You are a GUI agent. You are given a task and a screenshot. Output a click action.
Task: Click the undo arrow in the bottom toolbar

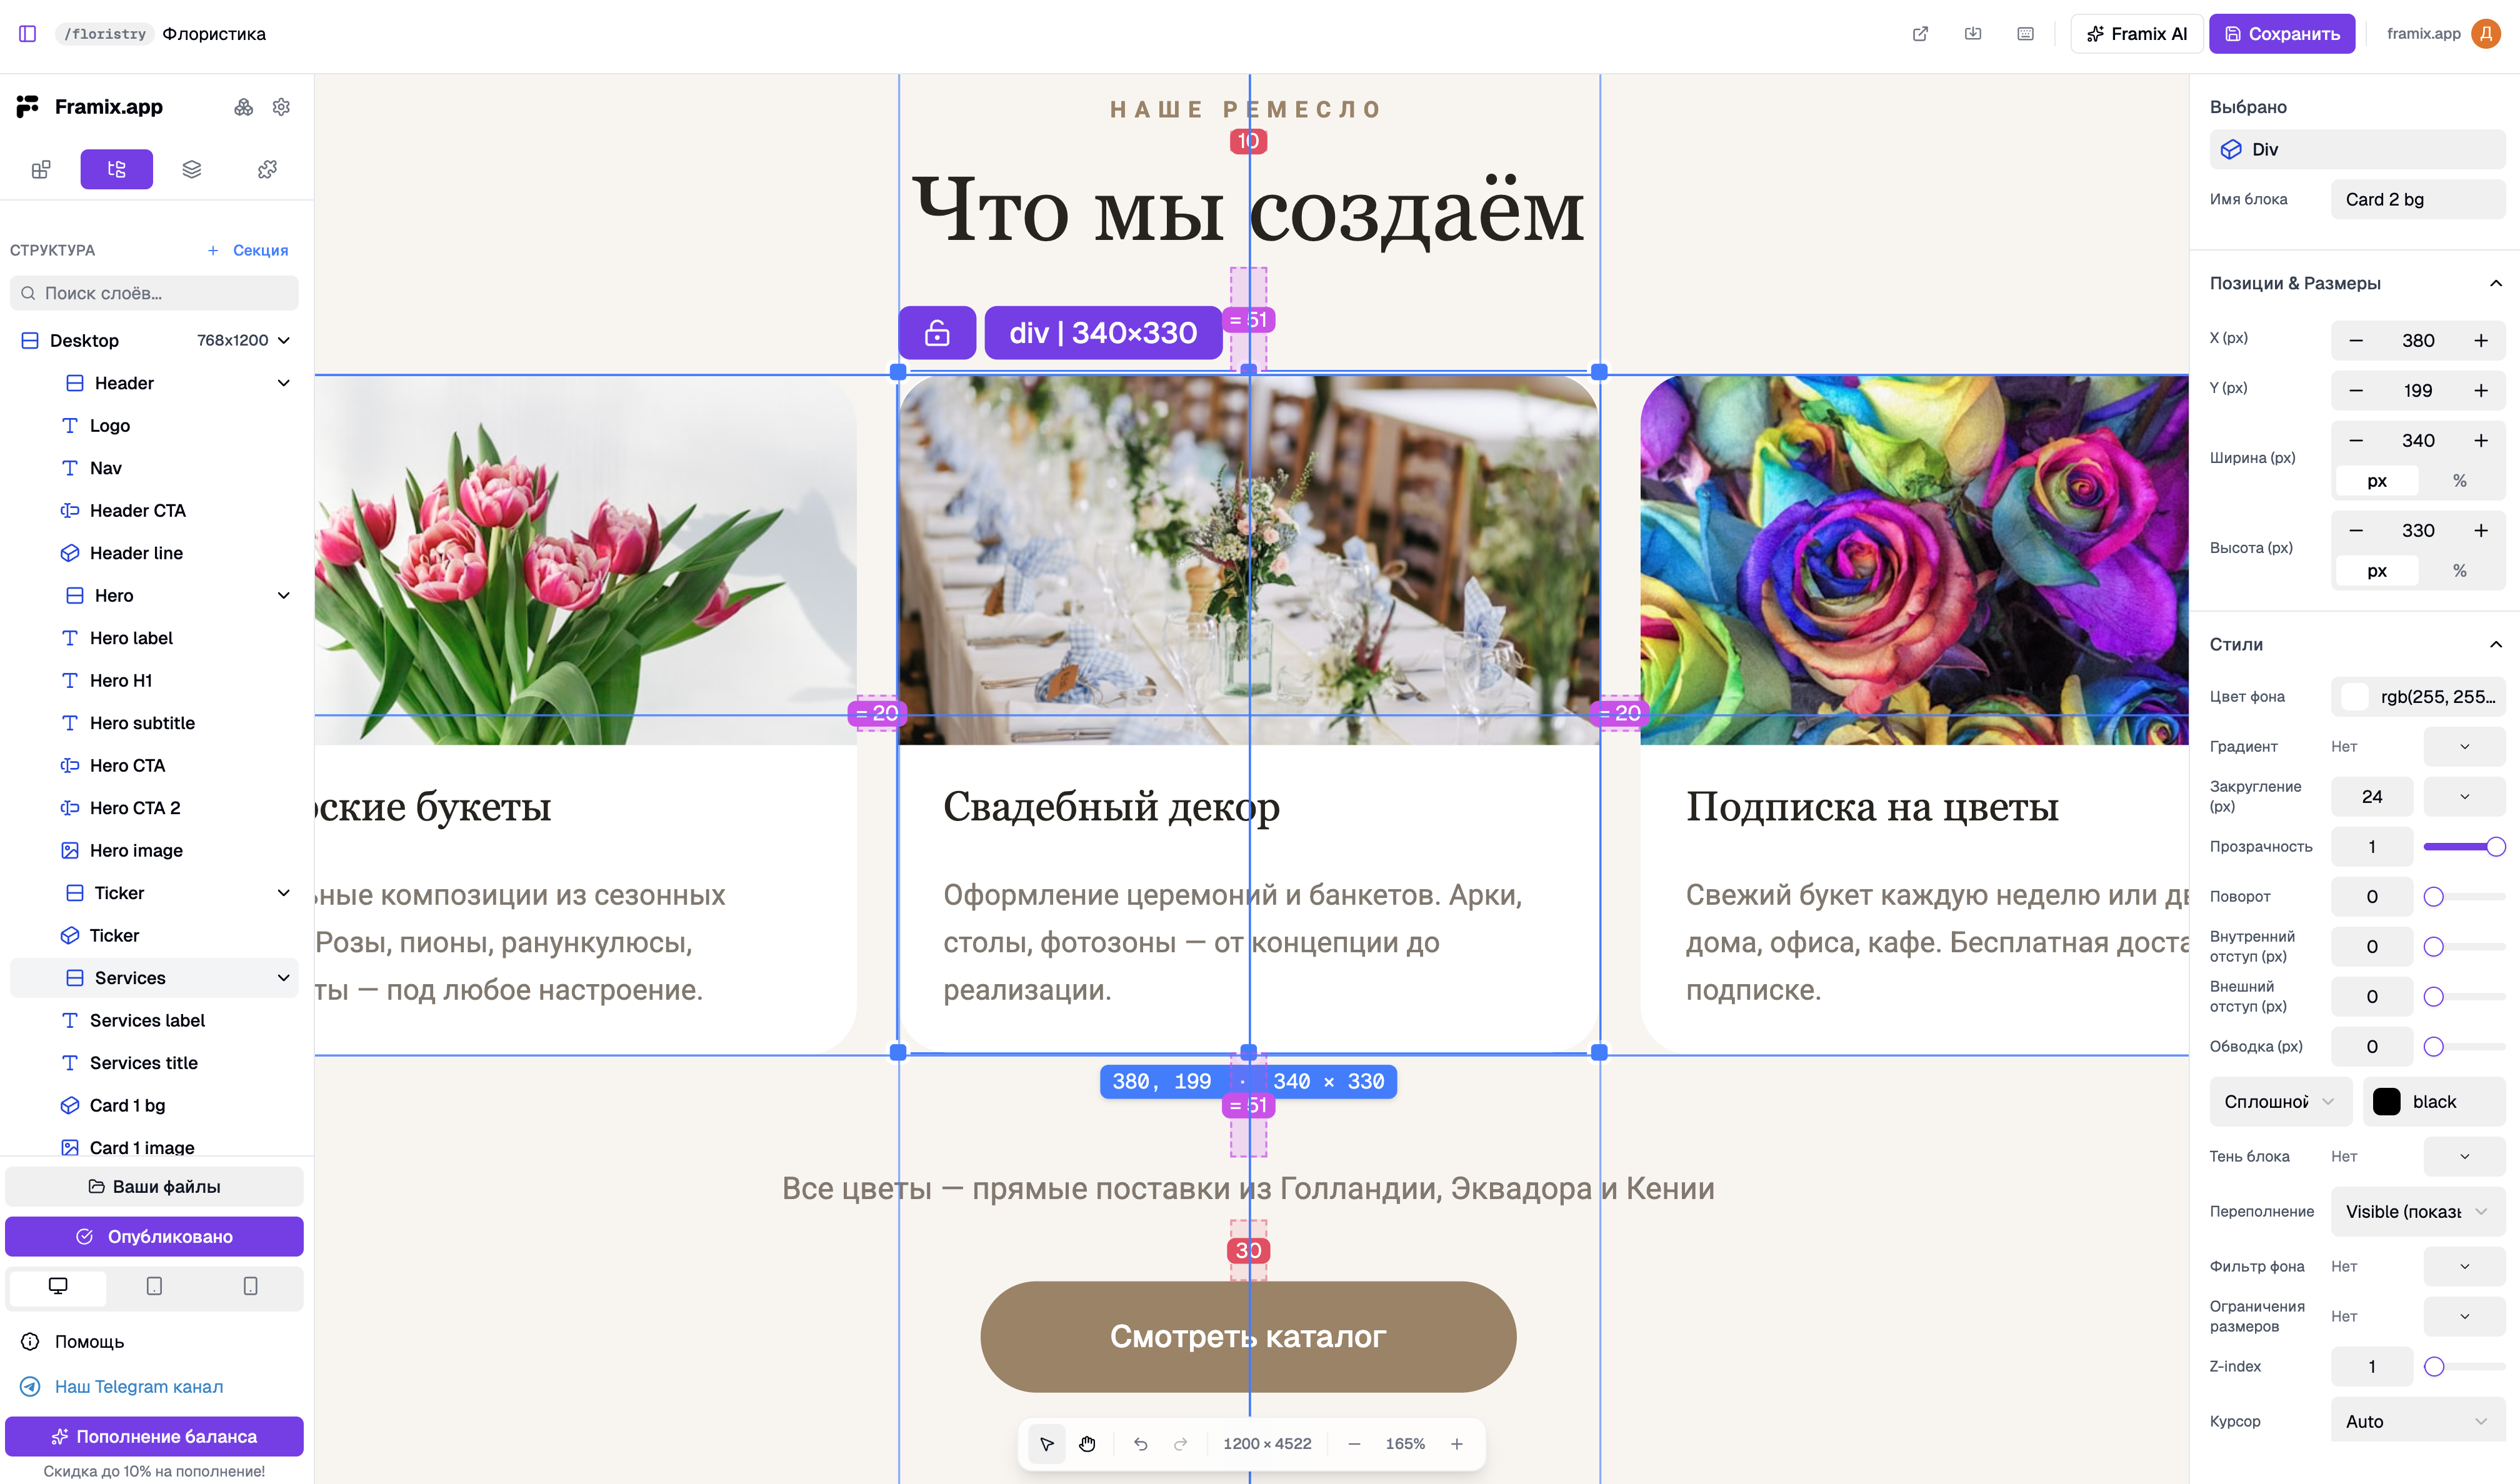point(1140,1444)
